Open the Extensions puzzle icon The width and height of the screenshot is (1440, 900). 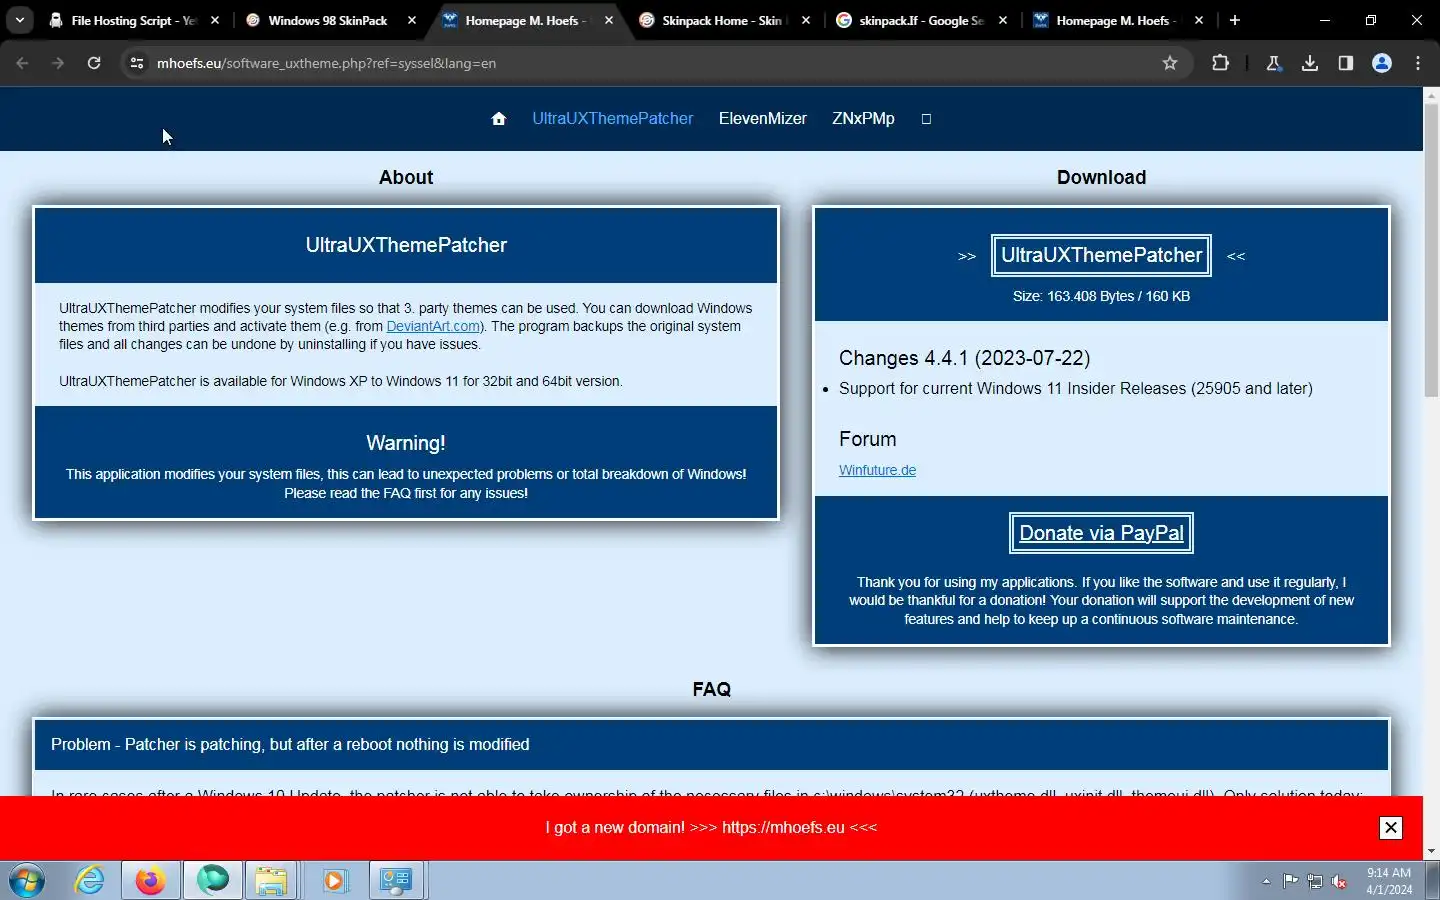click(1220, 63)
